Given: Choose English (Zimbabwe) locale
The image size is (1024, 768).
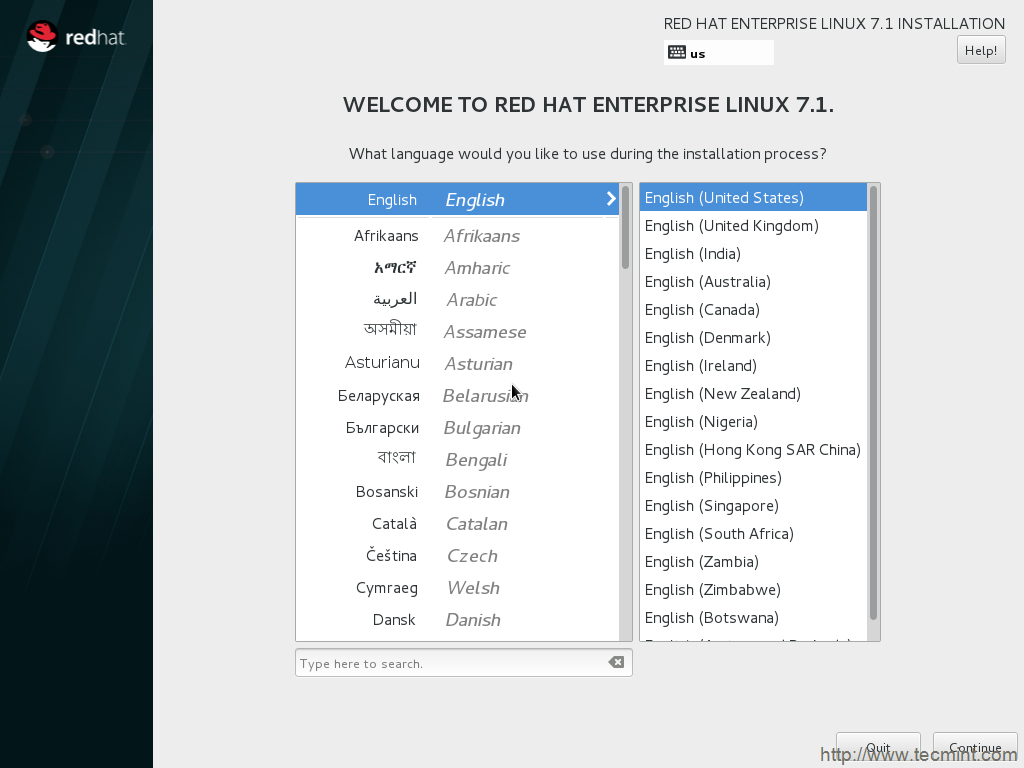Looking at the screenshot, I should coord(754,590).
